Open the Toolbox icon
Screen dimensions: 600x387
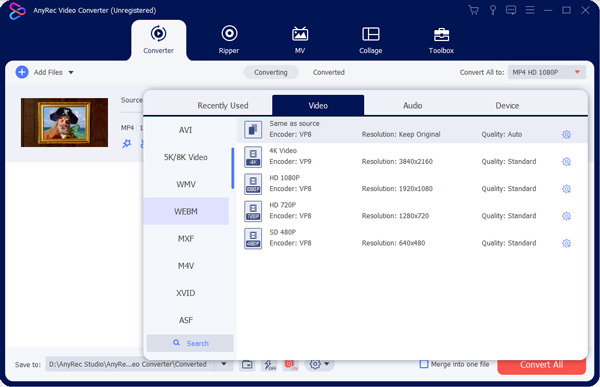coord(441,34)
